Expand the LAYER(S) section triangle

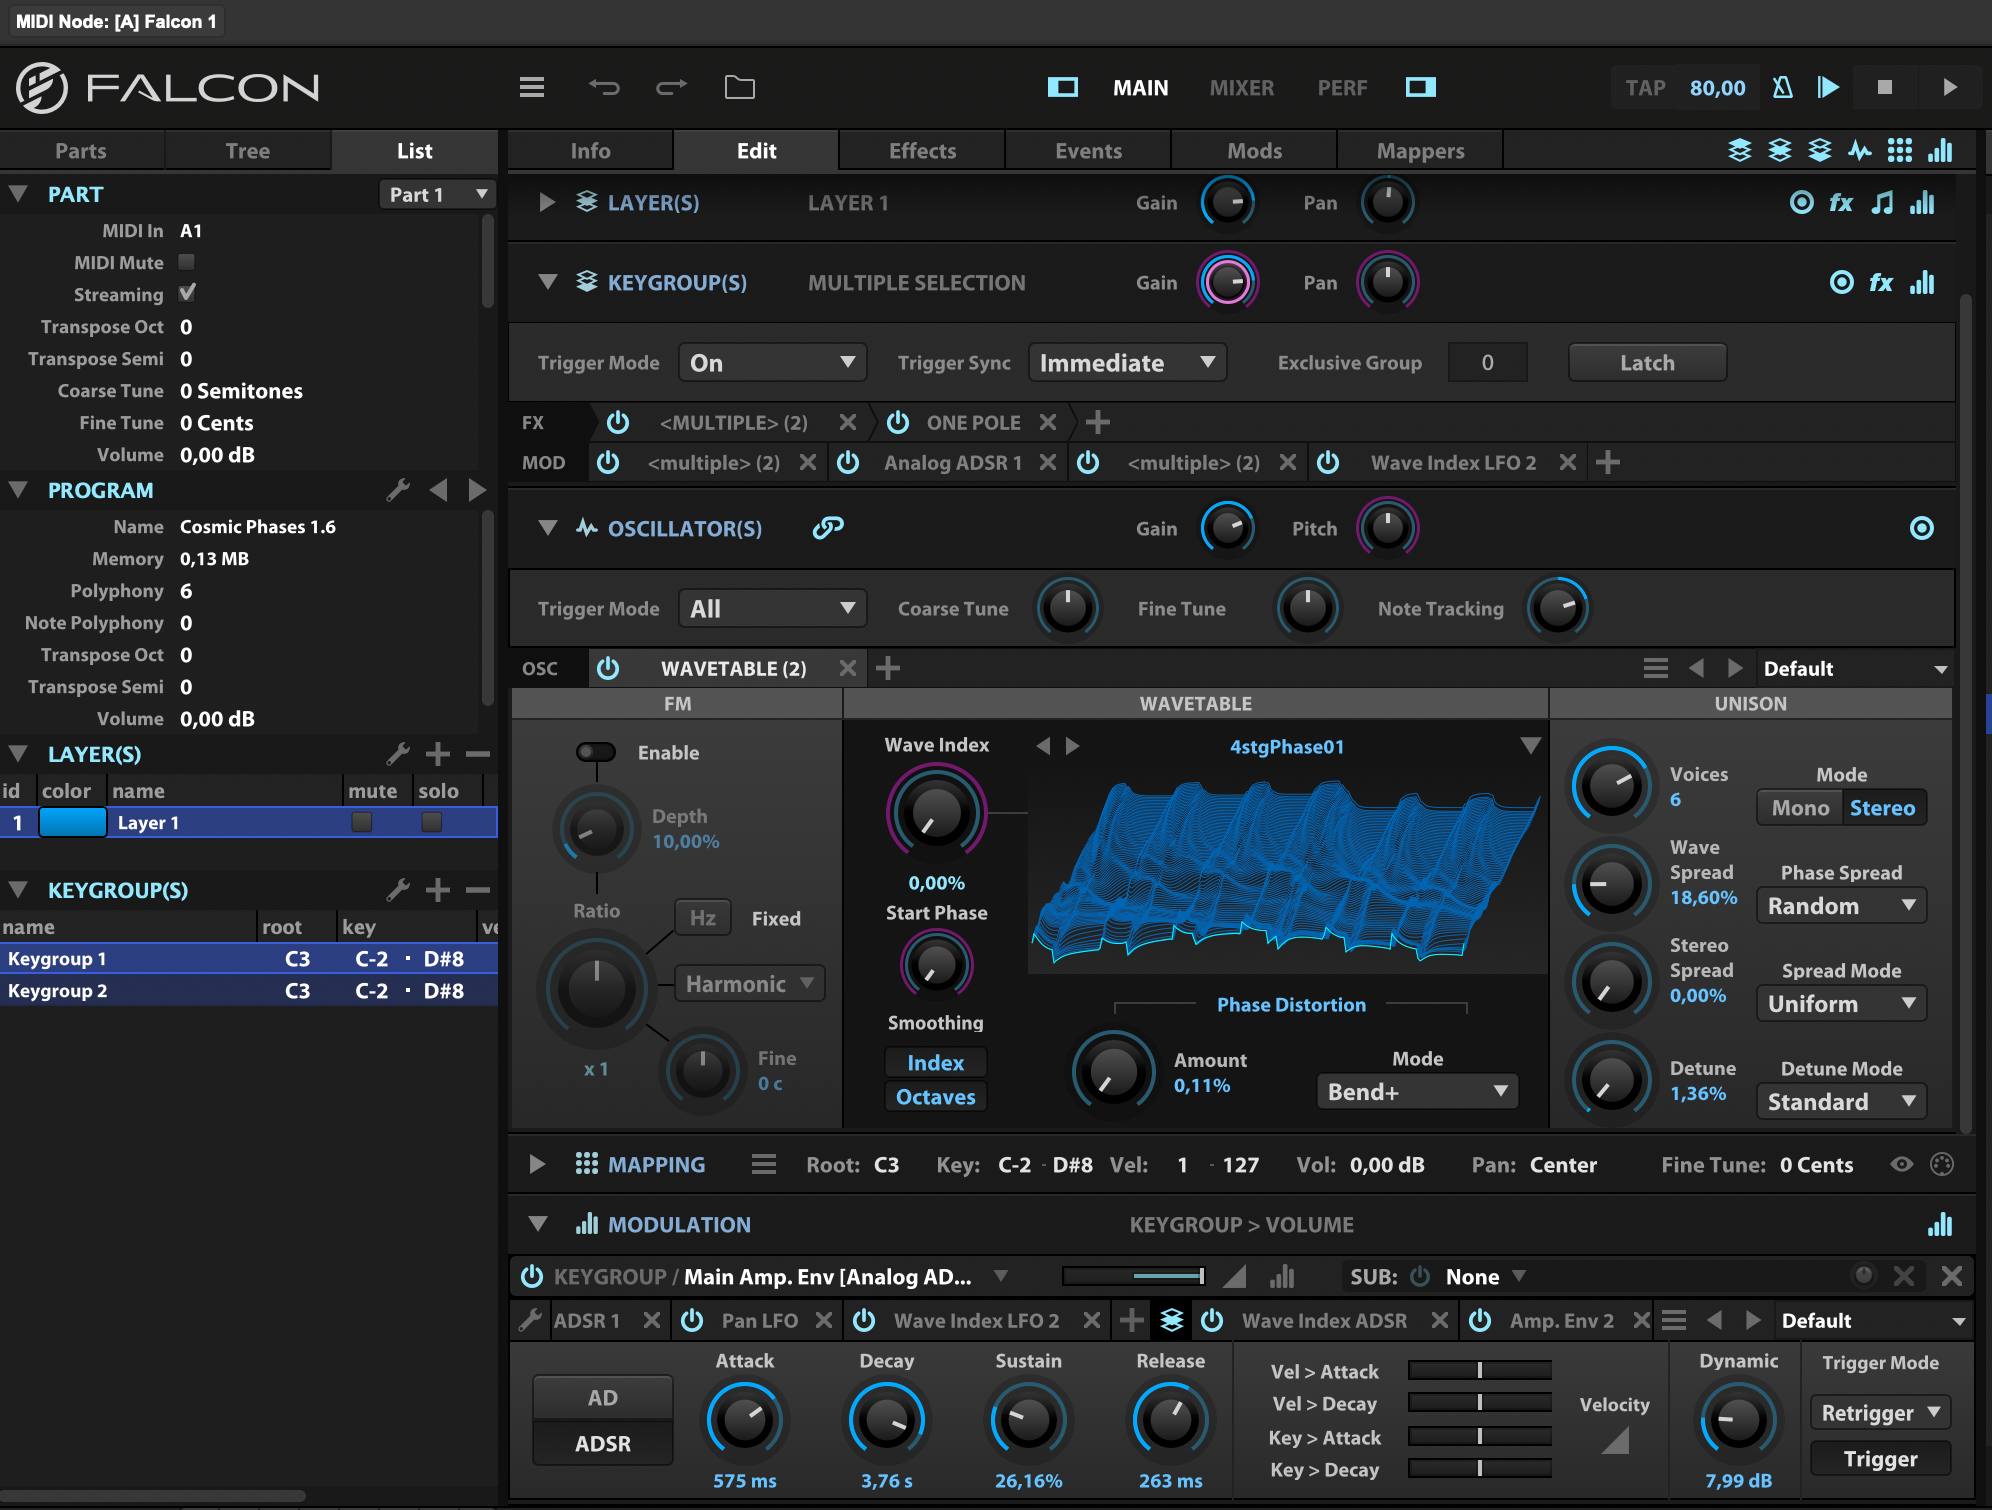pyautogui.click(x=546, y=203)
